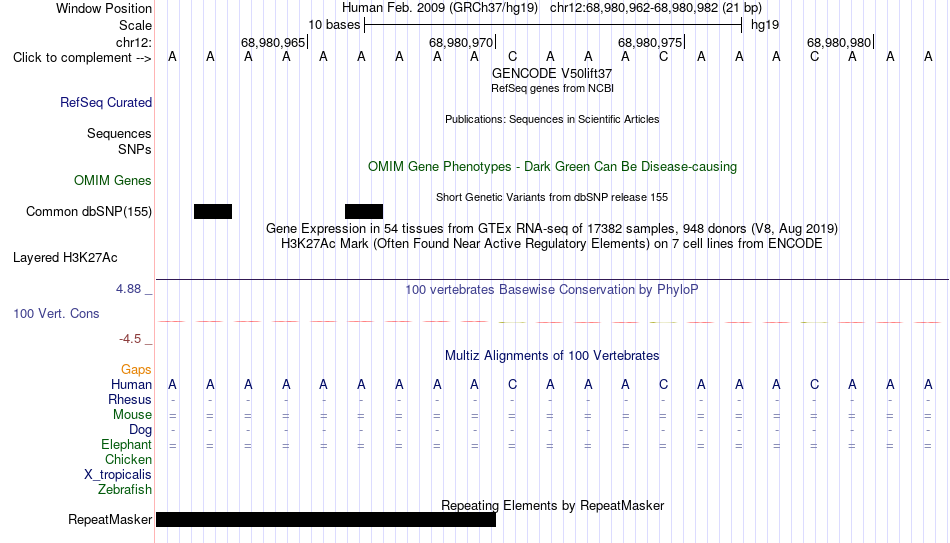Click 'Multiz Alignments of 100 Vertebrates' title
This screenshot has width=950, height=543.
tap(552, 356)
